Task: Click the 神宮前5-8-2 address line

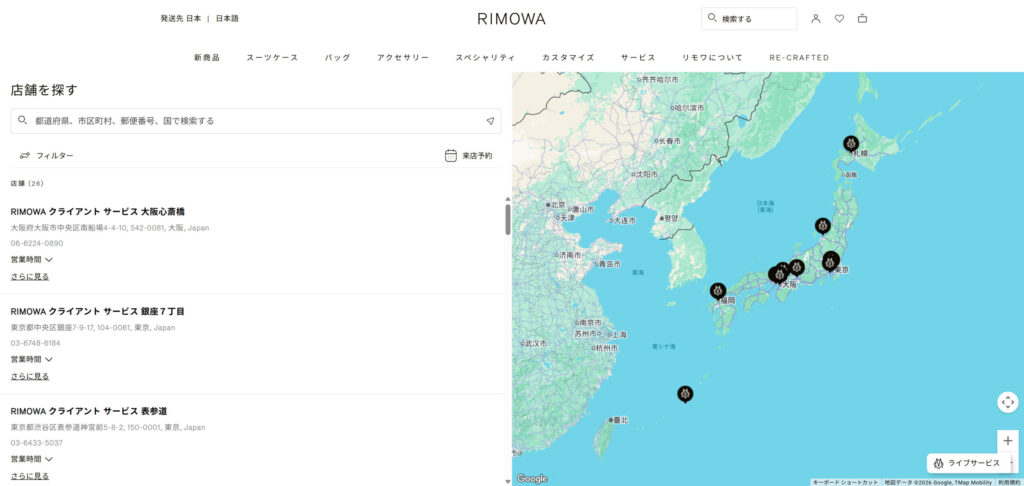Action: pos(108,428)
